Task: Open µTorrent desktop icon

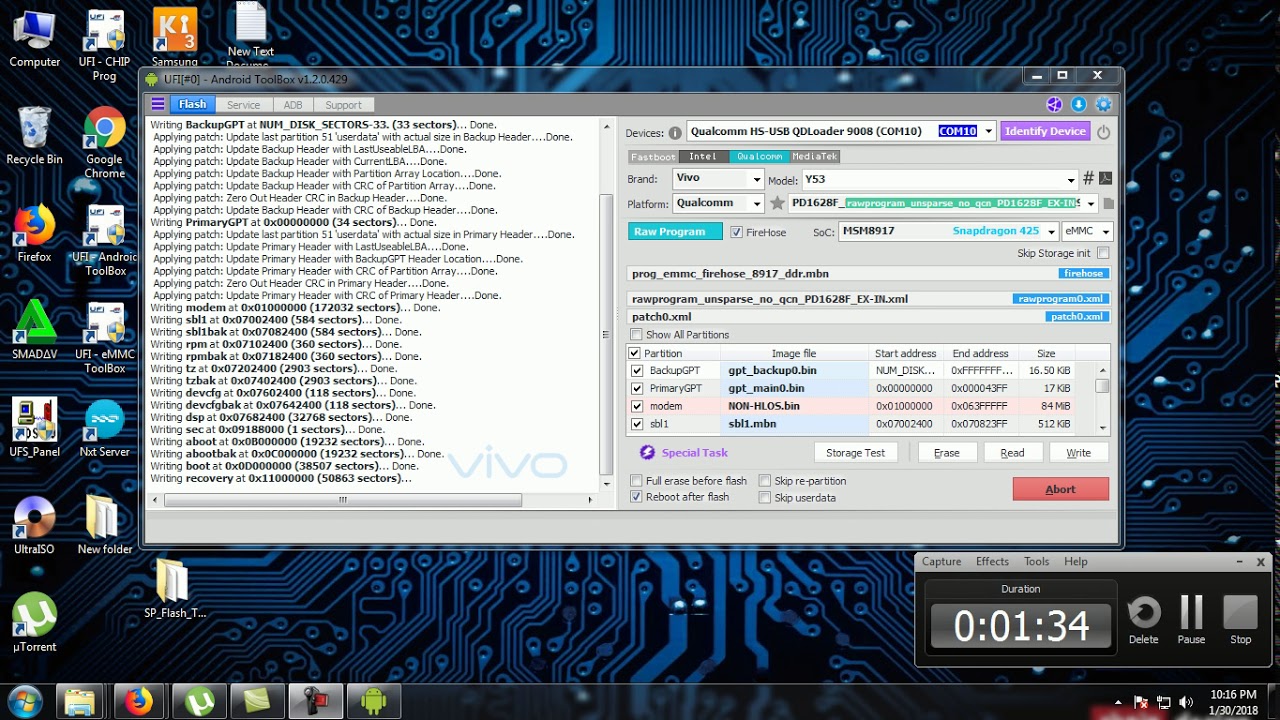Action: [x=34, y=622]
